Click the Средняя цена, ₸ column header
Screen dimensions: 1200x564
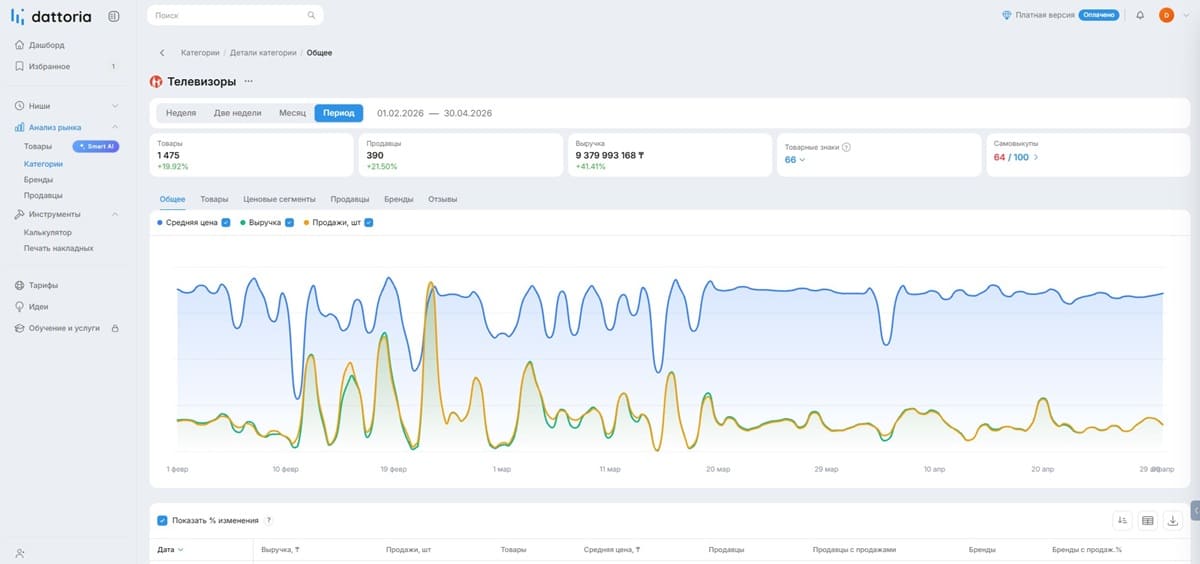(610, 550)
